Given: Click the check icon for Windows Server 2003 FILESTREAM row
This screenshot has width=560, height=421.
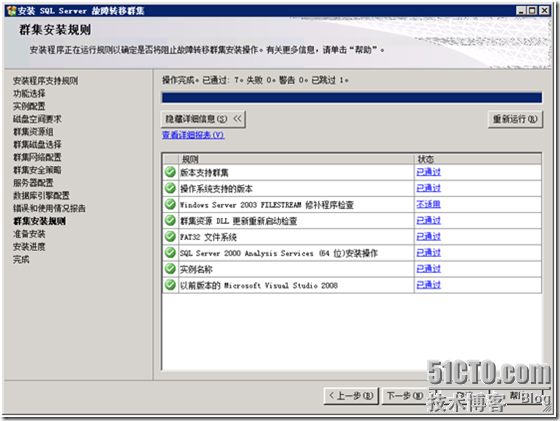Looking at the screenshot, I should click(170, 204).
